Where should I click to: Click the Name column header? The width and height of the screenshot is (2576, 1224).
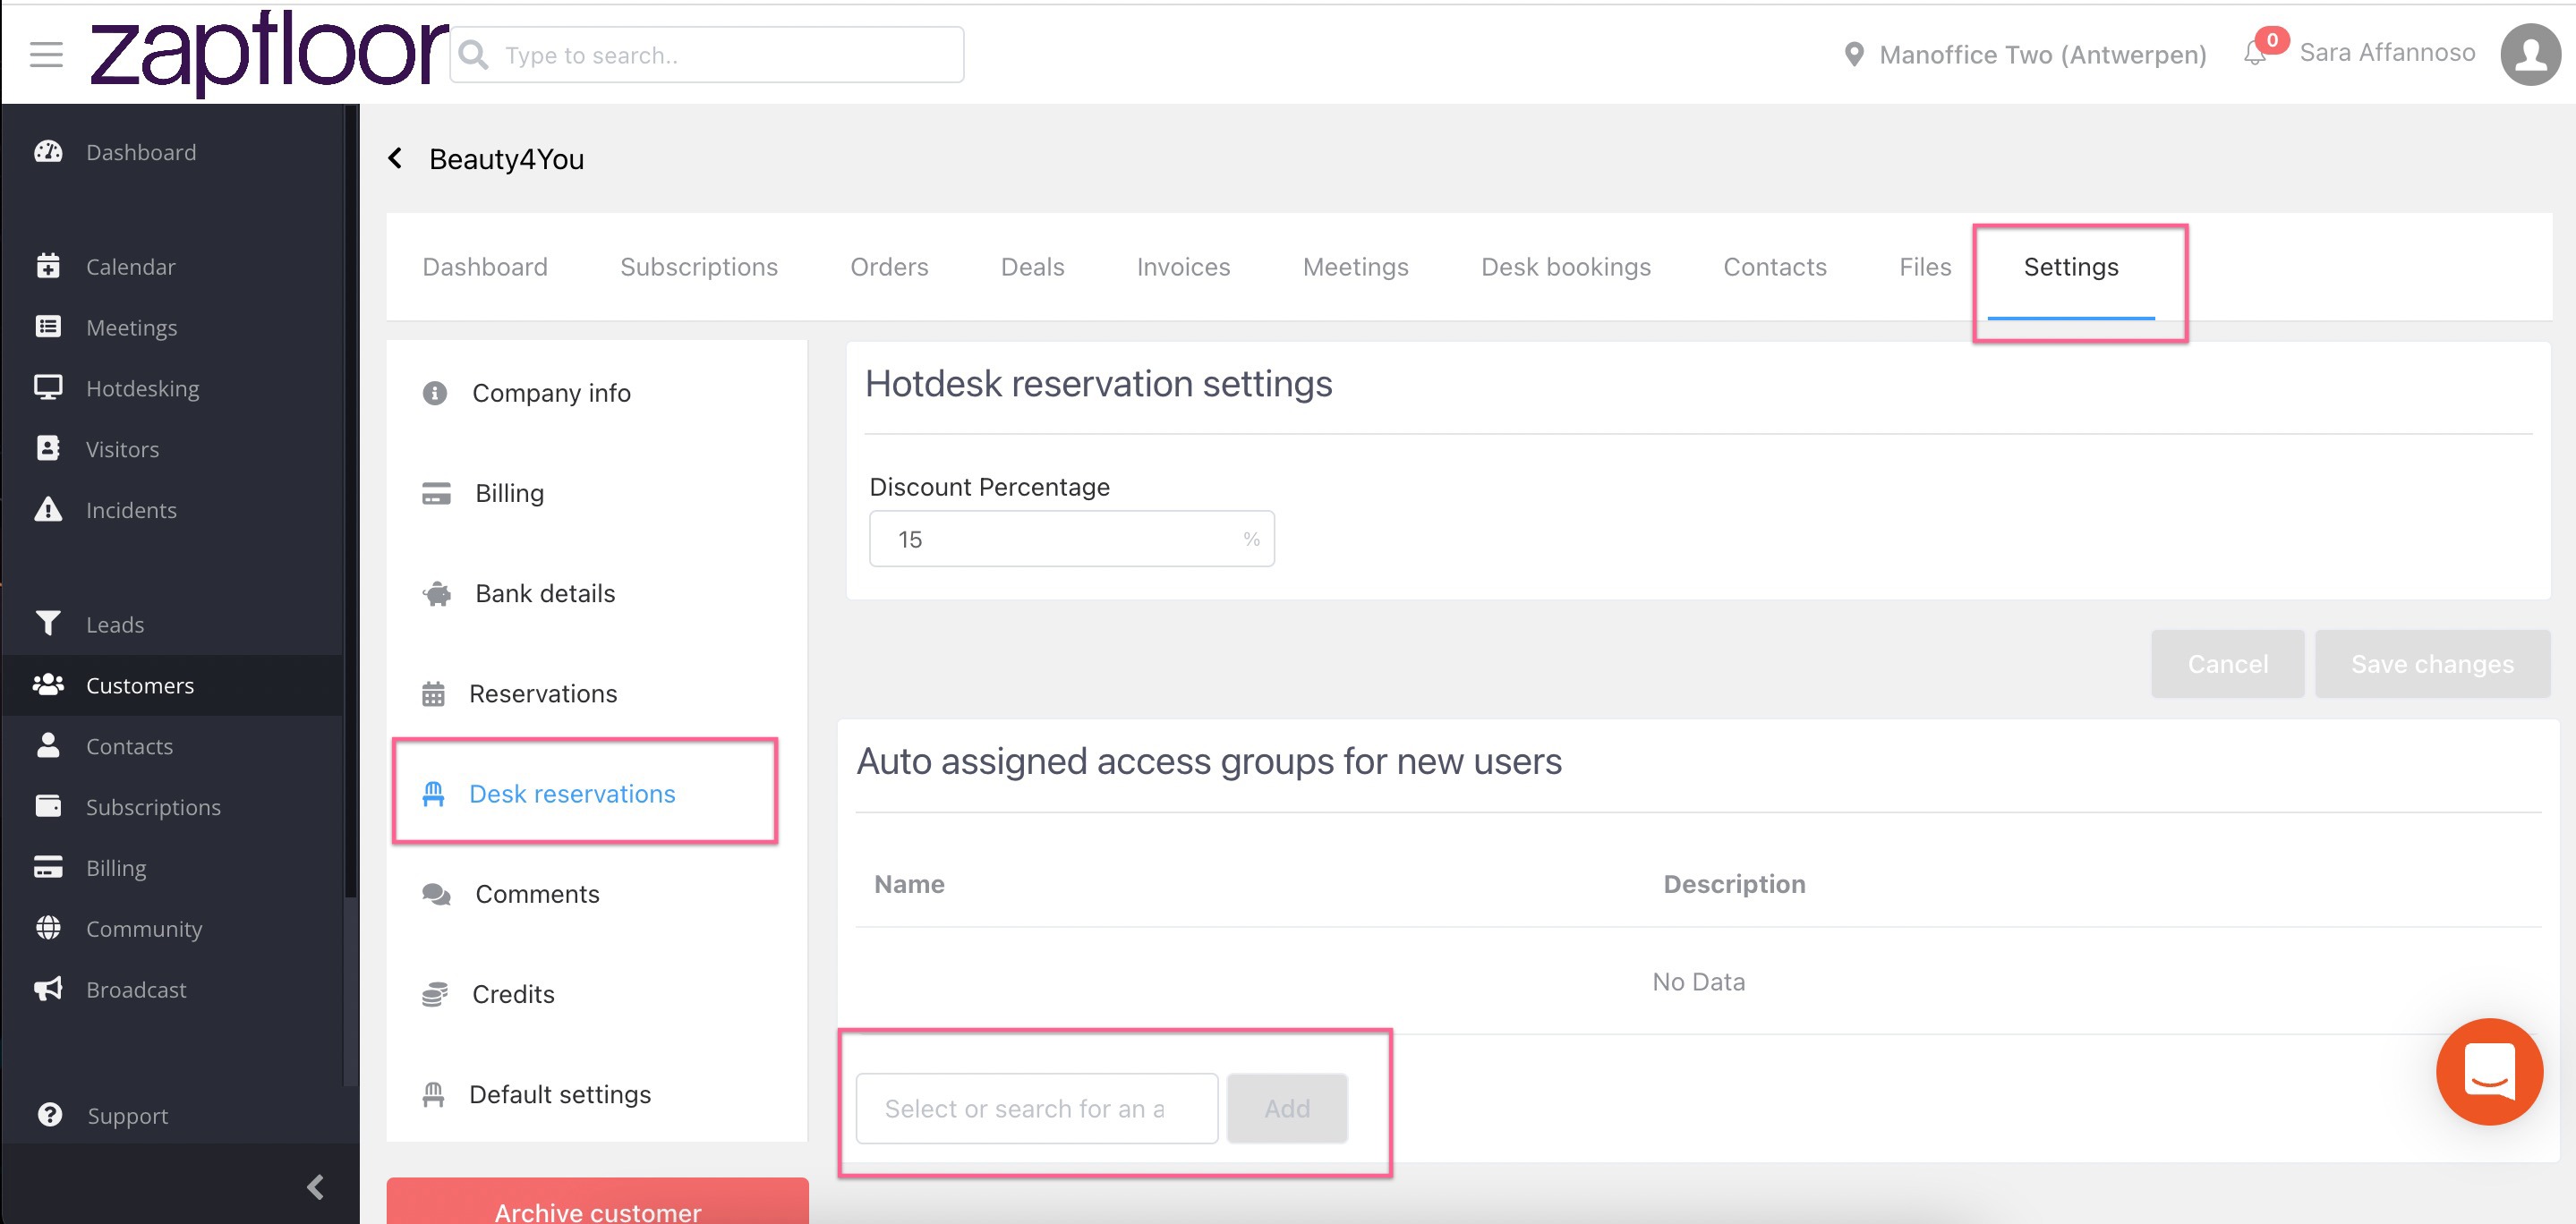[909, 884]
